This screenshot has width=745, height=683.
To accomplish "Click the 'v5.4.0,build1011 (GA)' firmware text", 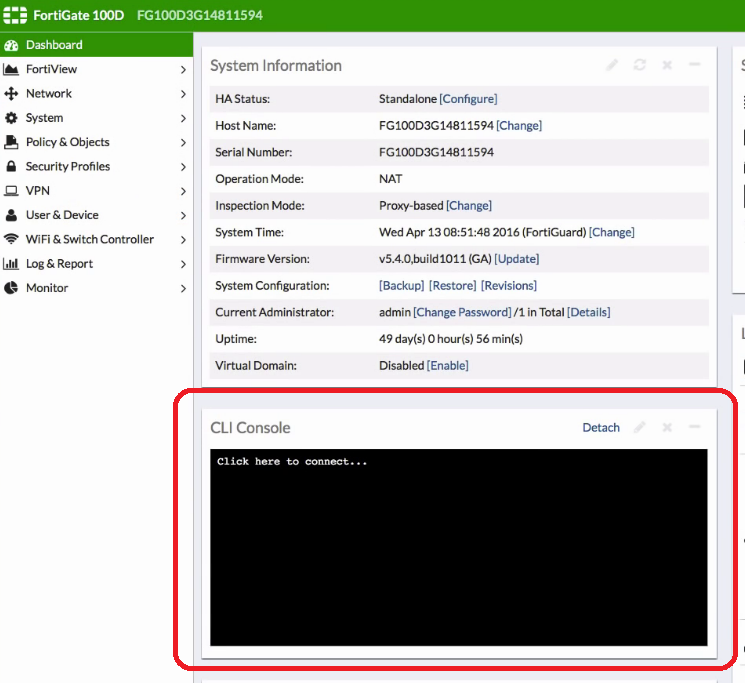I will pyautogui.click(x=435, y=259).
